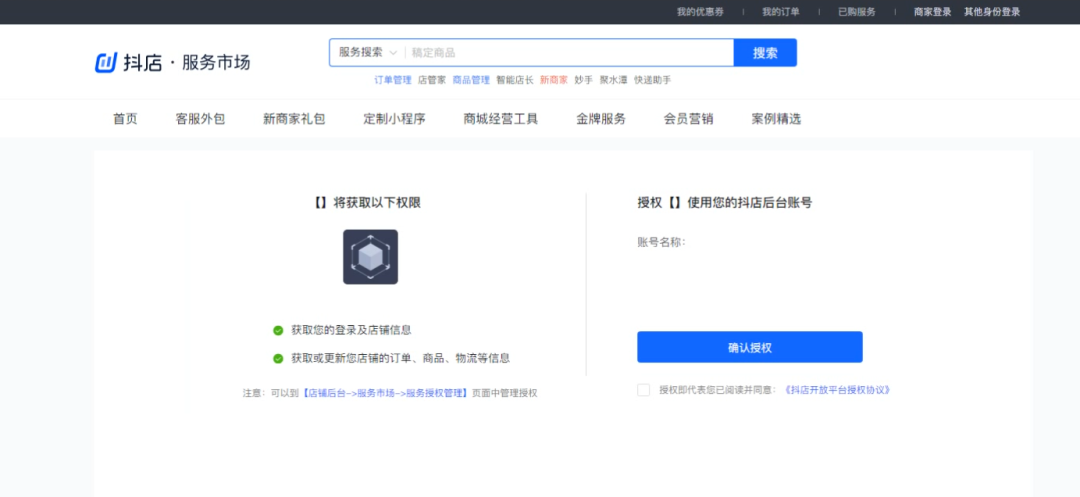
Task: Go to 首页 navigation tab
Action: (x=125, y=118)
